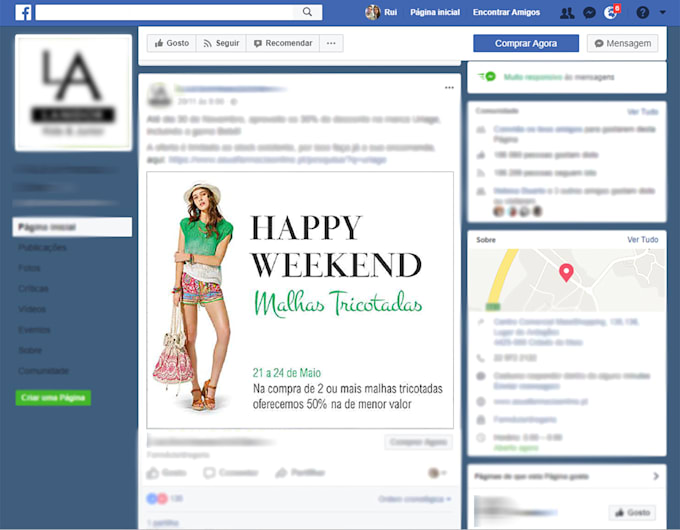Open Messenger icon in top bar
The image size is (680, 530).
point(589,13)
